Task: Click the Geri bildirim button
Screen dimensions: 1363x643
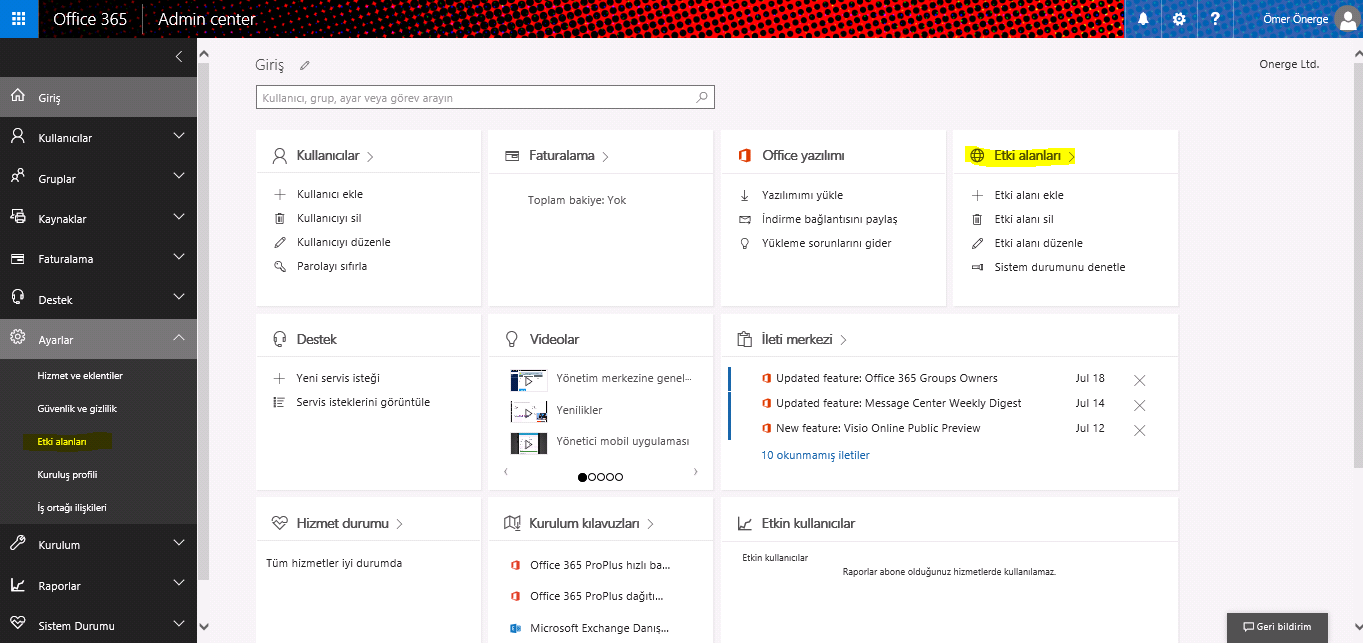Action: coord(1277,627)
